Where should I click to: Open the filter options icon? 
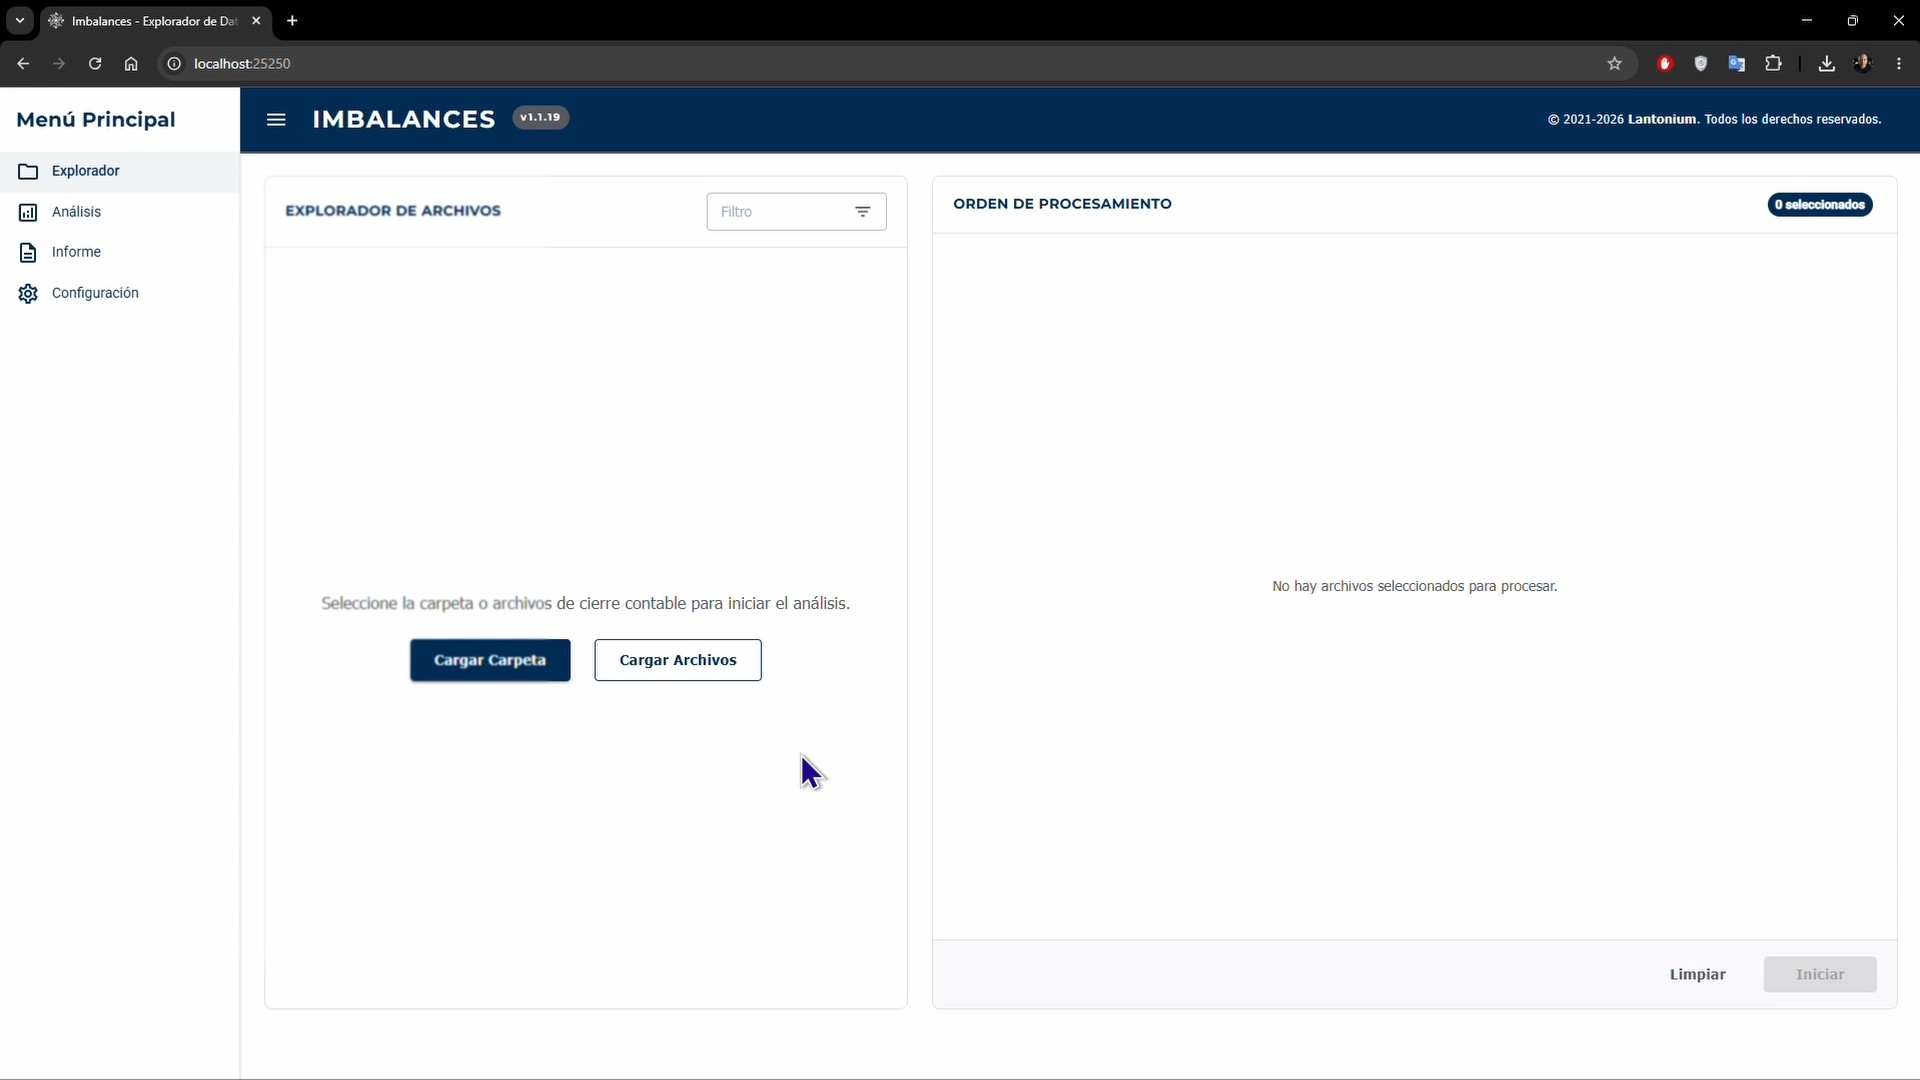862,212
